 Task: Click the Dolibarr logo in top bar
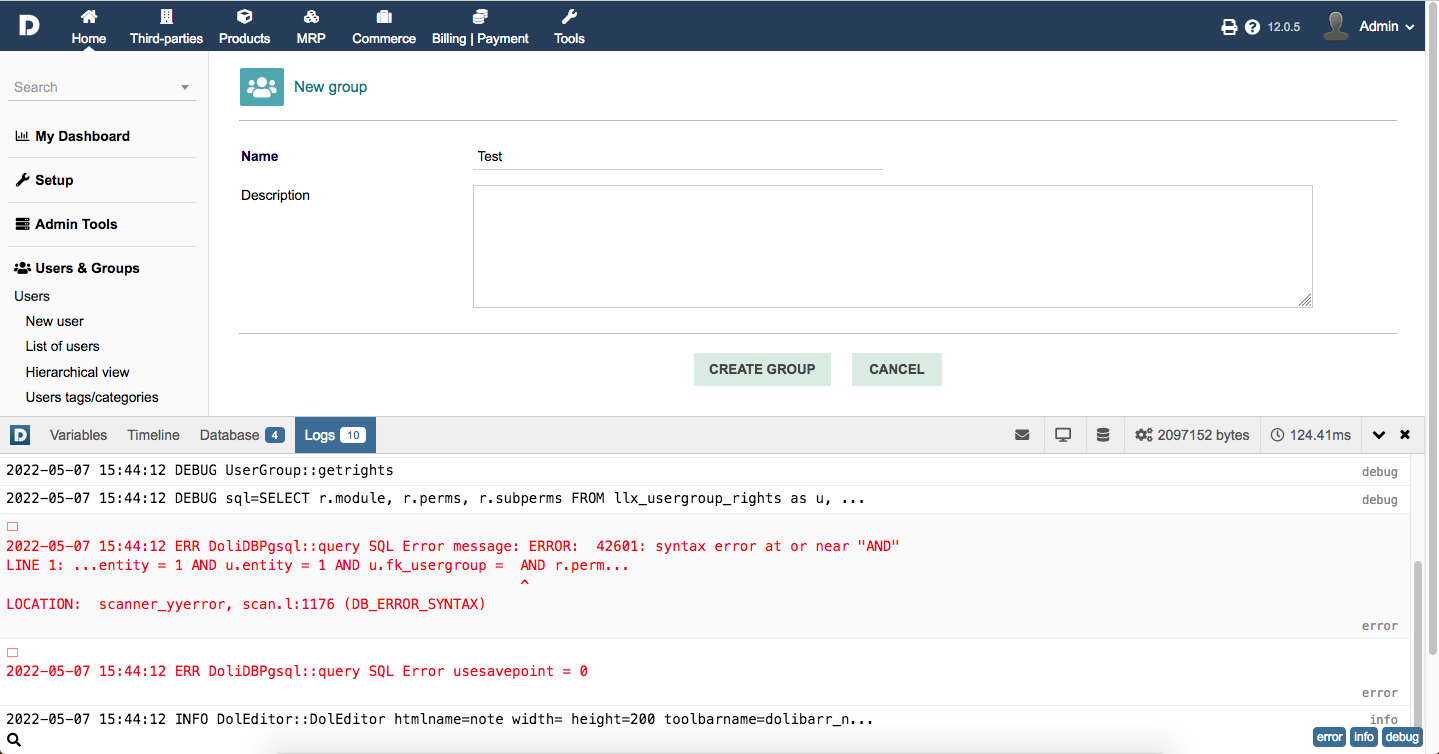[x=29, y=25]
